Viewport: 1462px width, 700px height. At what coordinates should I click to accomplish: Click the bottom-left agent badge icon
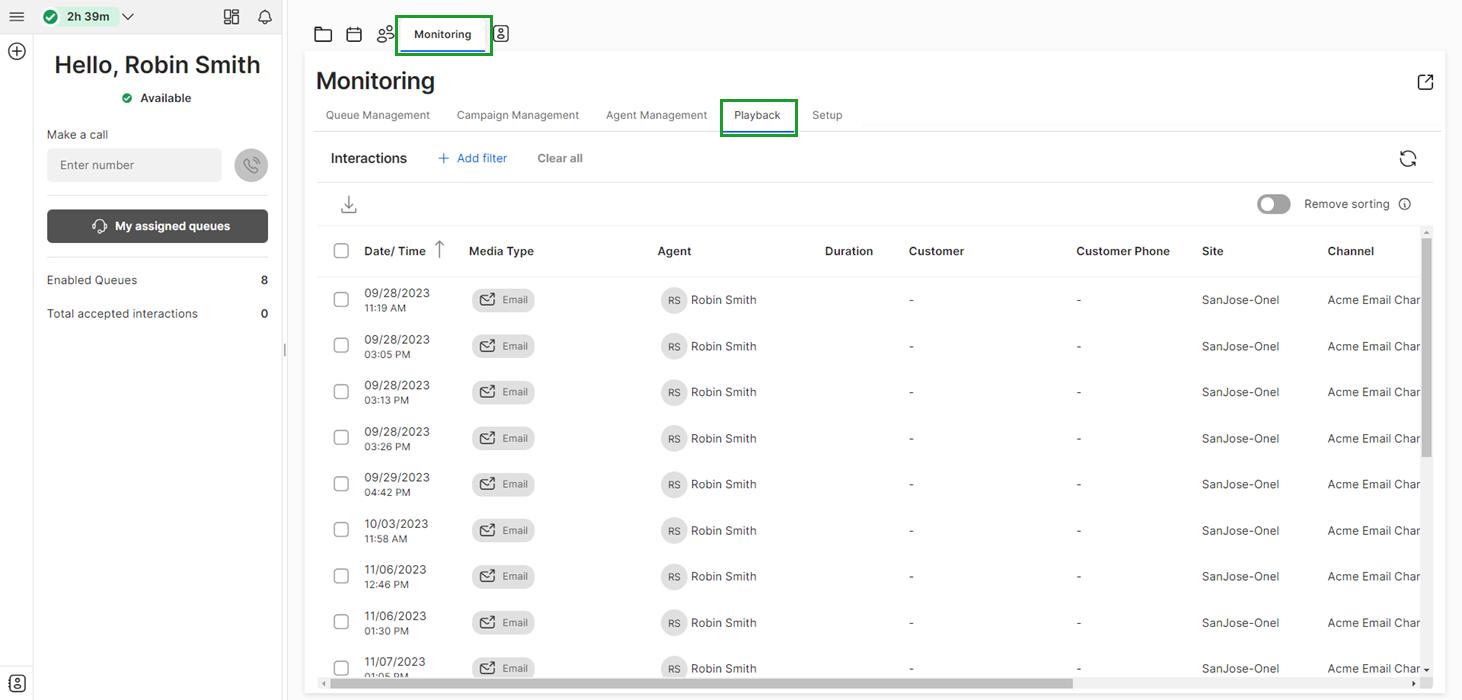pos(16,684)
